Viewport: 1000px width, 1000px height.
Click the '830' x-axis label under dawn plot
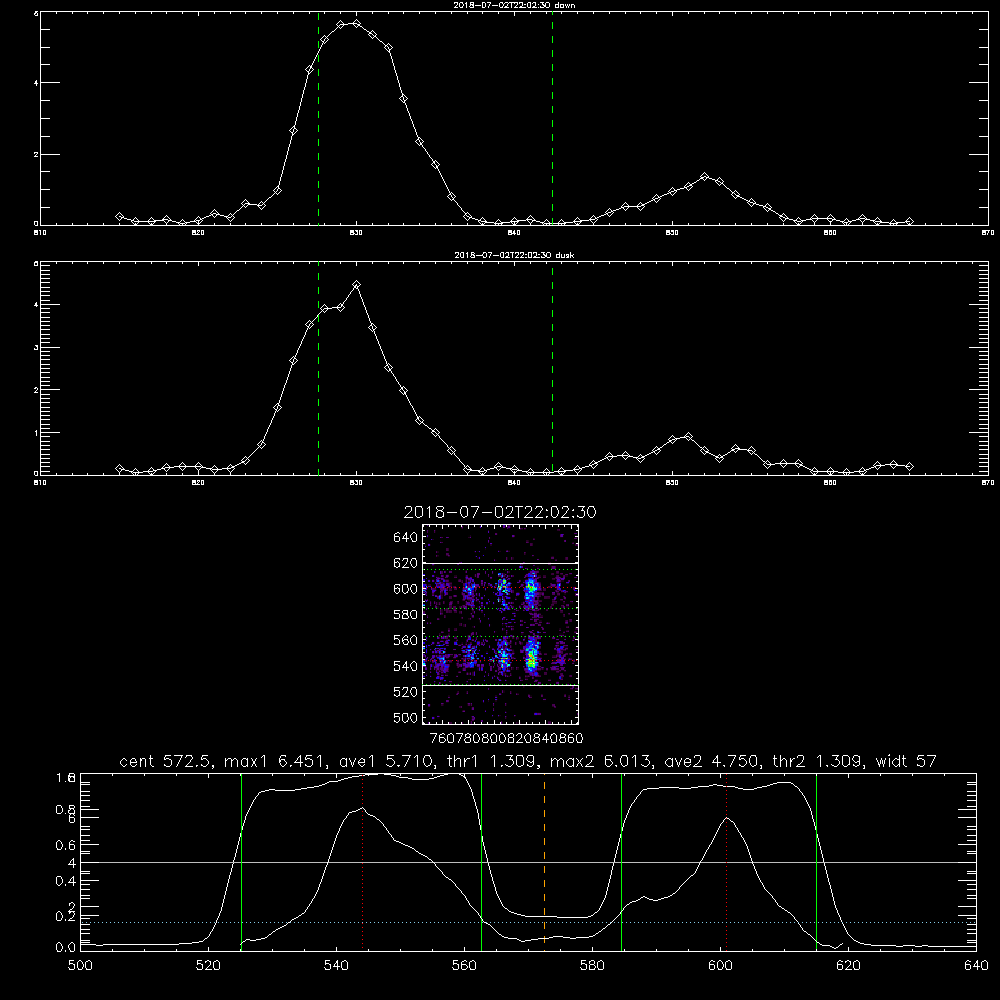coord(357,233)
